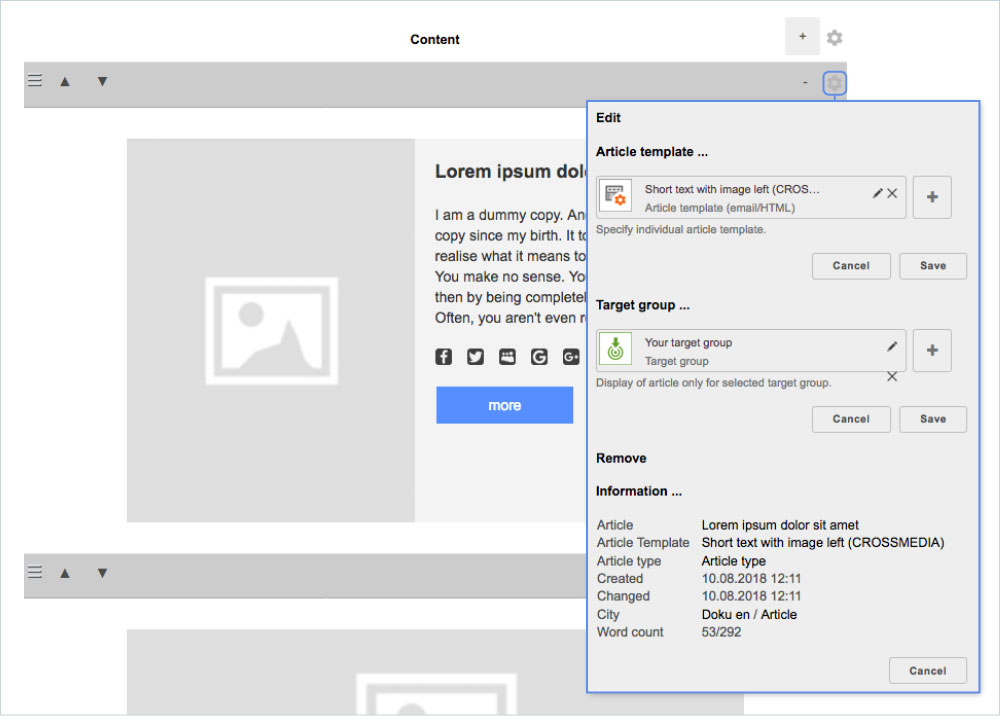This screenshot has width=1000, height=716.
Task: Save the Article template selection
Action: [x=932, y=266]
